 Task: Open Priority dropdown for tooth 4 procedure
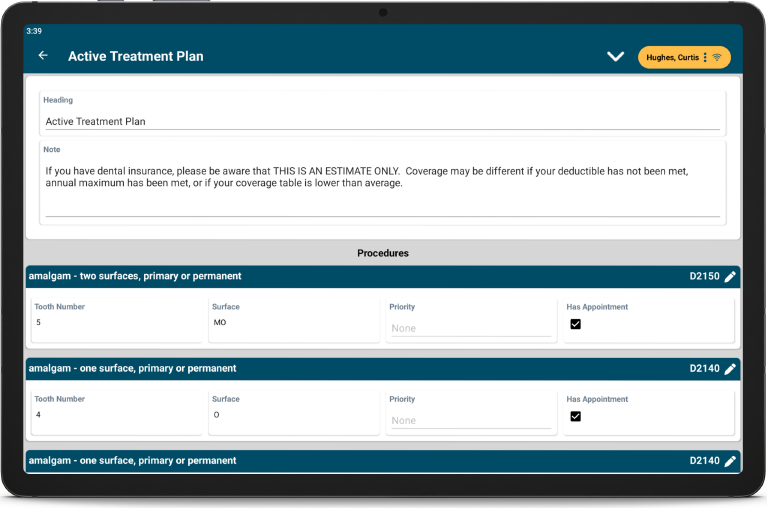point(470,420)
